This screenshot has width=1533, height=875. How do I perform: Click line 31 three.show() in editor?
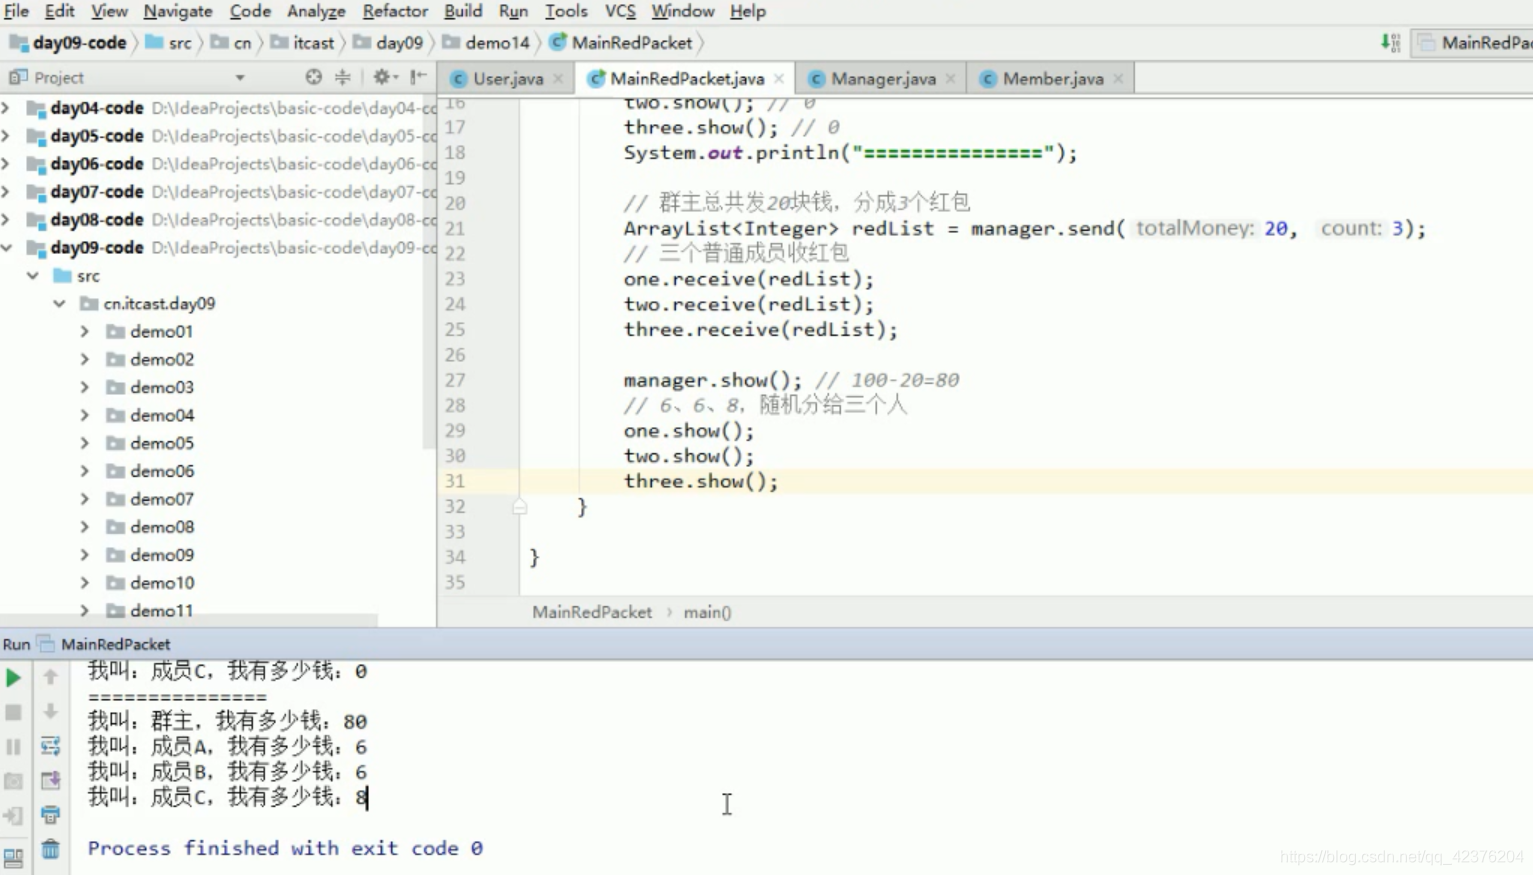coord(700,481)
